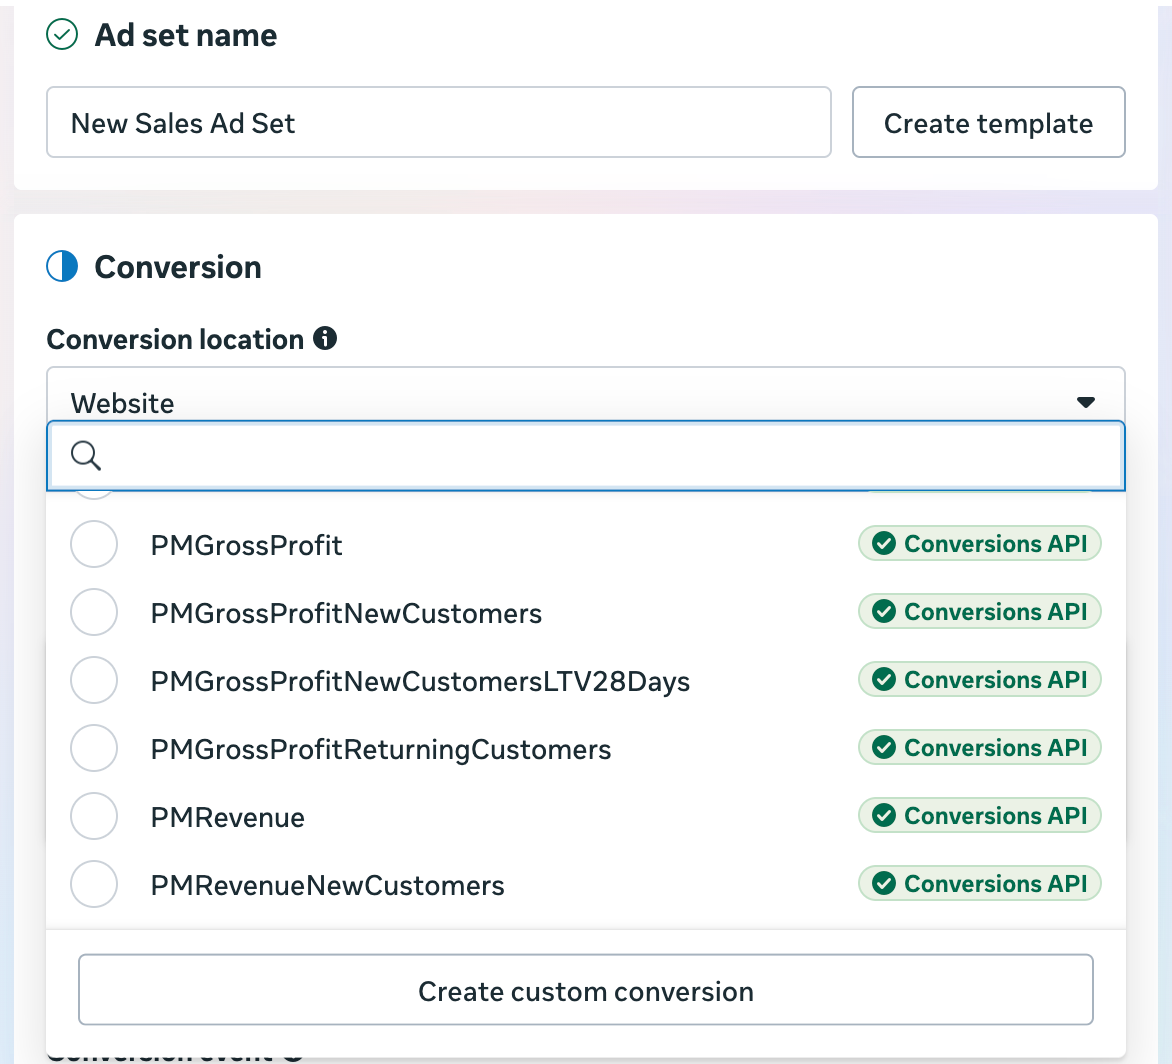
Task: Click the badge next to PMGrossProfitReturningCustomers
Action: [979, 747]
